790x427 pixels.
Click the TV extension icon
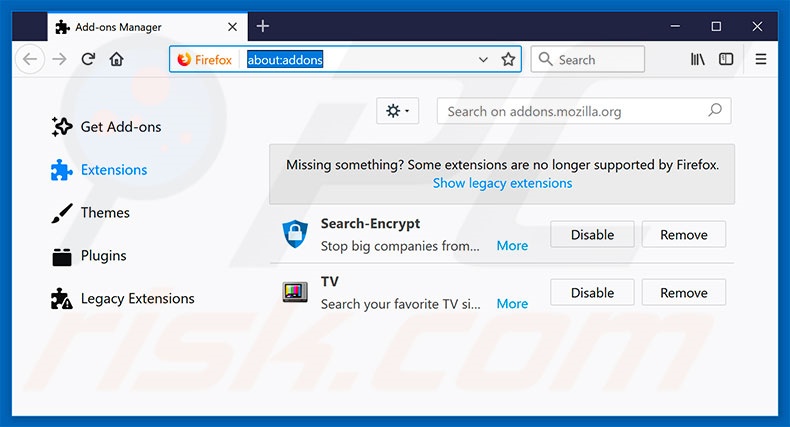(295, 292)
